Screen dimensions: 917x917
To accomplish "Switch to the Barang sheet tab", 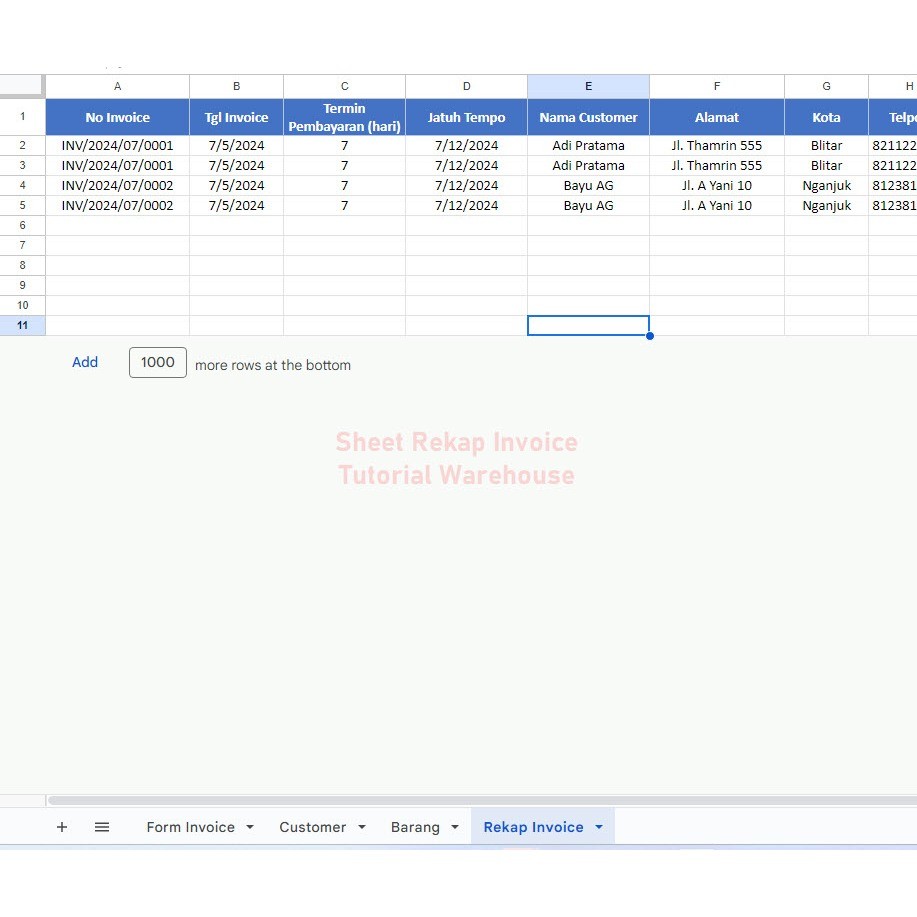I will click(415, 827).
